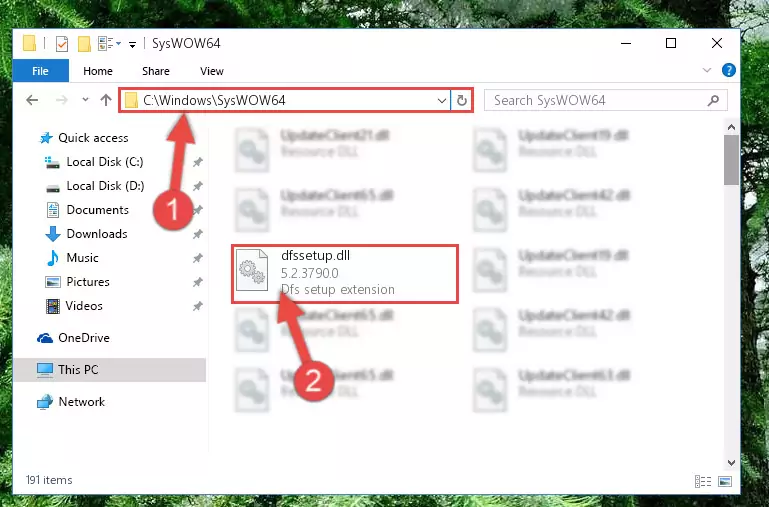Screen dimensions: 769x507
Task: Open Local Disk (D:) in the sidebar
Action: coord(105,186)
